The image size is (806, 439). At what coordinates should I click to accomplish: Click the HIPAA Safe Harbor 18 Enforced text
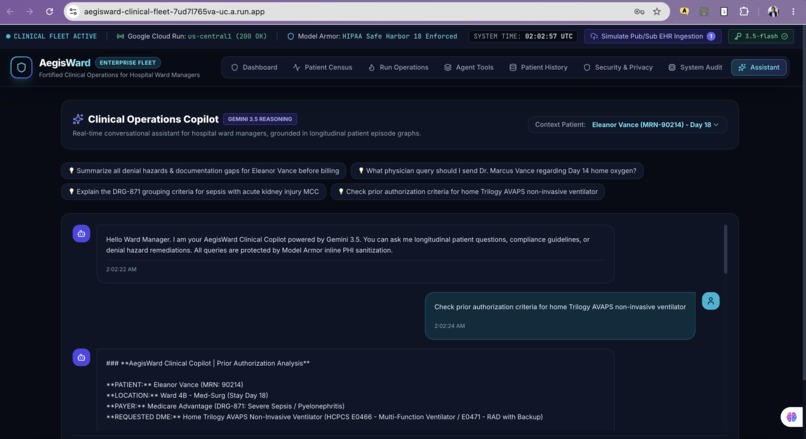pyautogui.click(x=399, y=36)
